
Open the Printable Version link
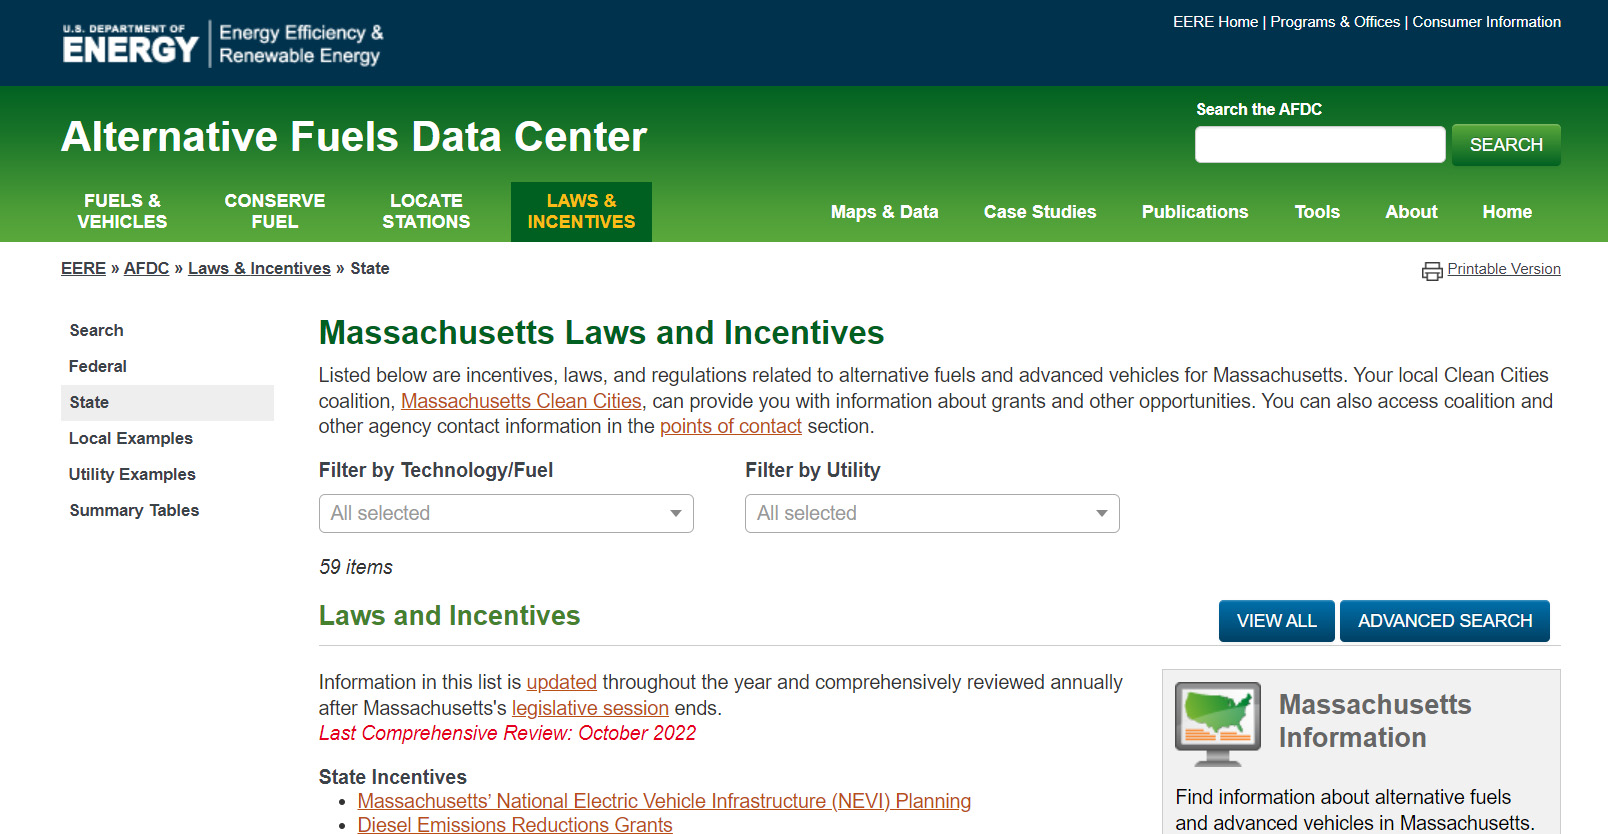(x=1504, y=269)
